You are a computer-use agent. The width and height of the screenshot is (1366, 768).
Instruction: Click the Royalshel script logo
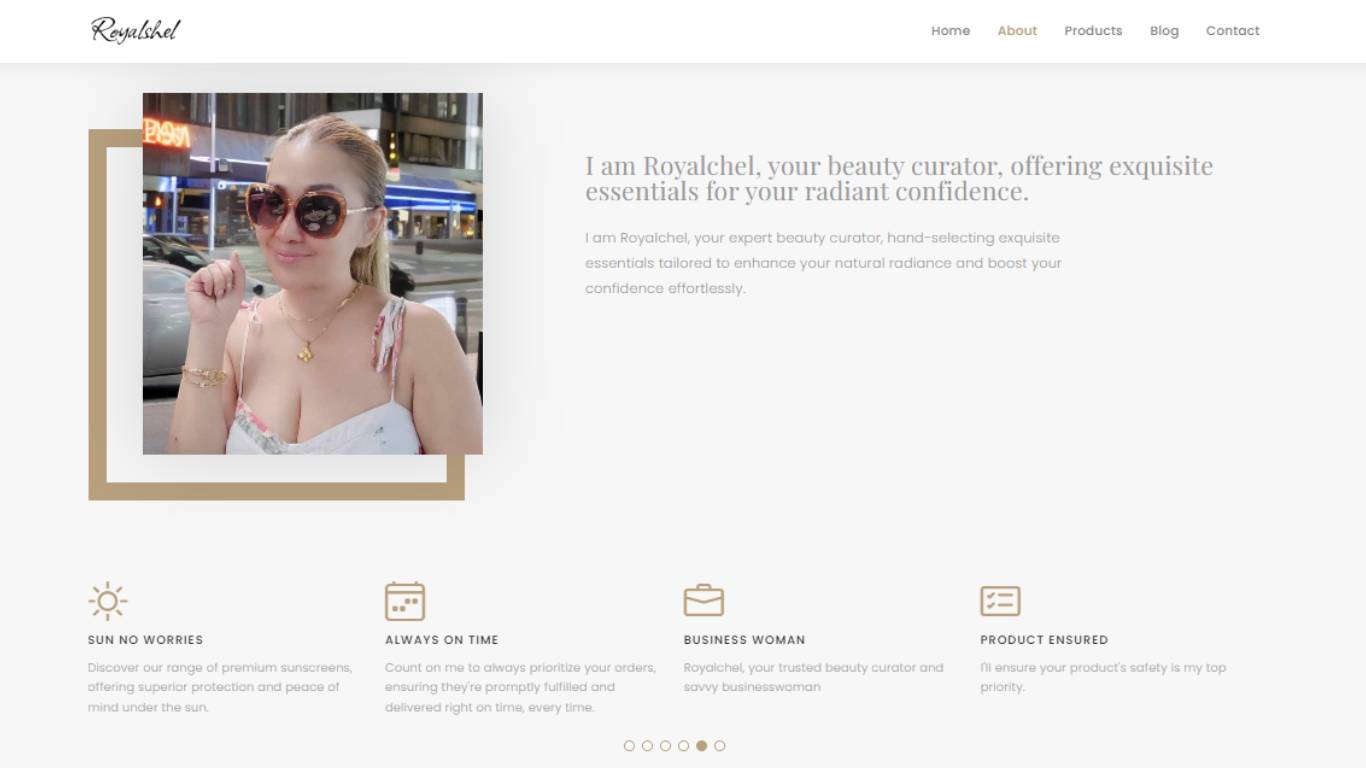coord(136,30)
